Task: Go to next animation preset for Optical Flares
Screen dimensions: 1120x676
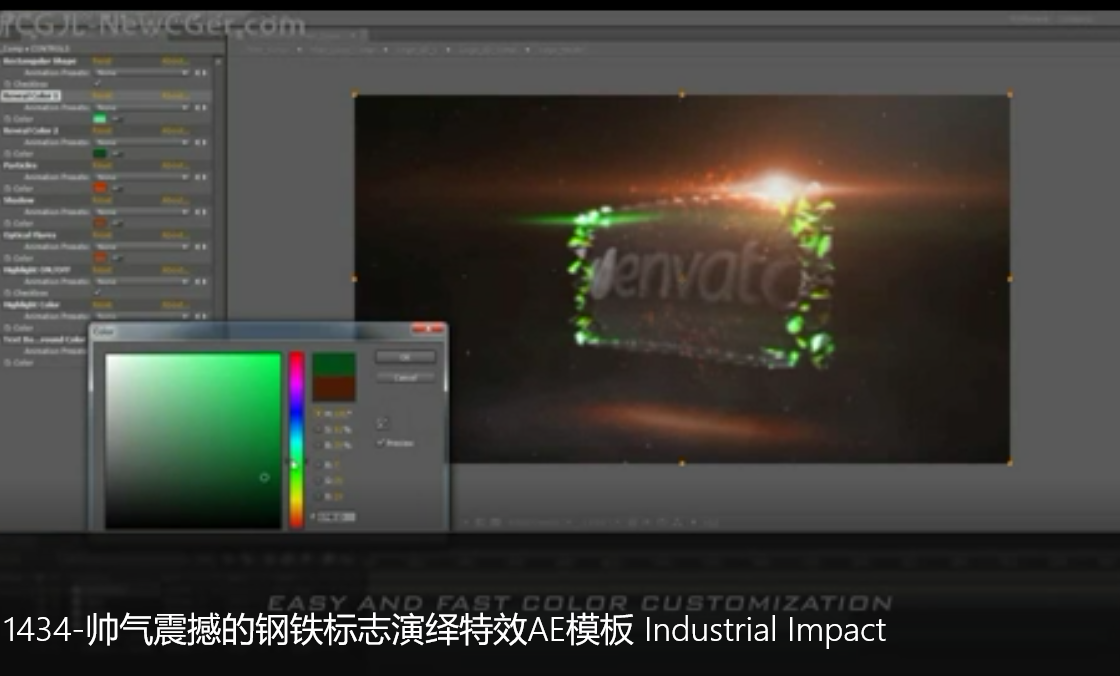Action: pyautogui.click(x=205, y=247)
